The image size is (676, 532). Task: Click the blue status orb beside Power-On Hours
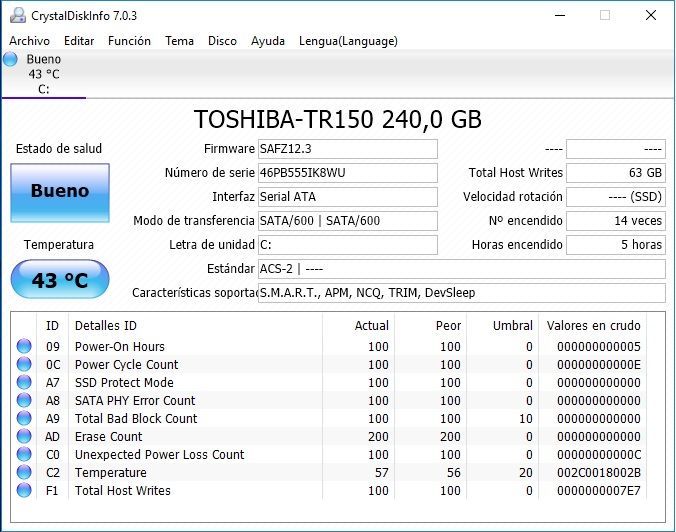[x=23, y=347]
